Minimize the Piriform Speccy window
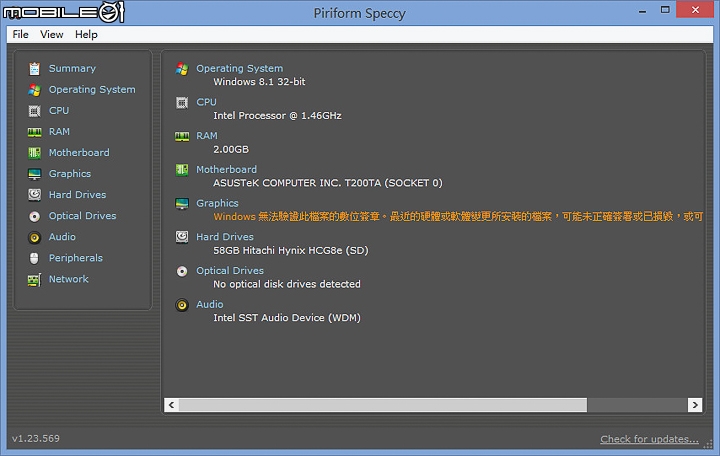The height and width of the screenshot is (456, 720). [x=642, y=10]
